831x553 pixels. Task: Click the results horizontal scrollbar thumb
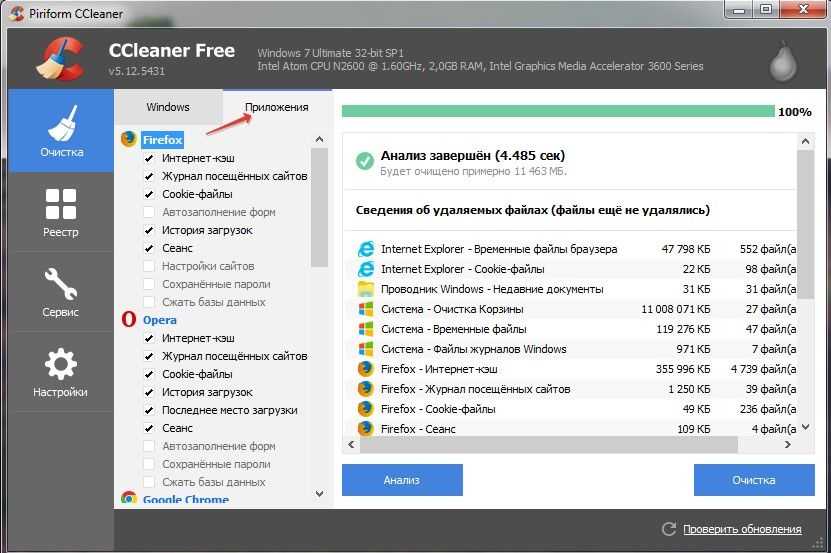(549, 445)
